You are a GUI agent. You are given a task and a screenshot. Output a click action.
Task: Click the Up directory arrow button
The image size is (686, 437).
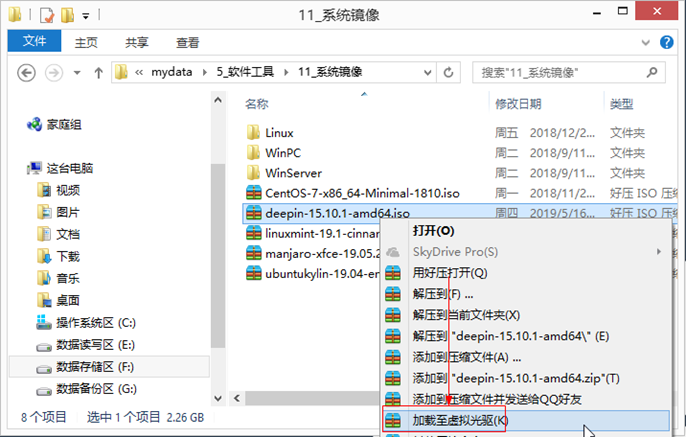tap(99, 73)
